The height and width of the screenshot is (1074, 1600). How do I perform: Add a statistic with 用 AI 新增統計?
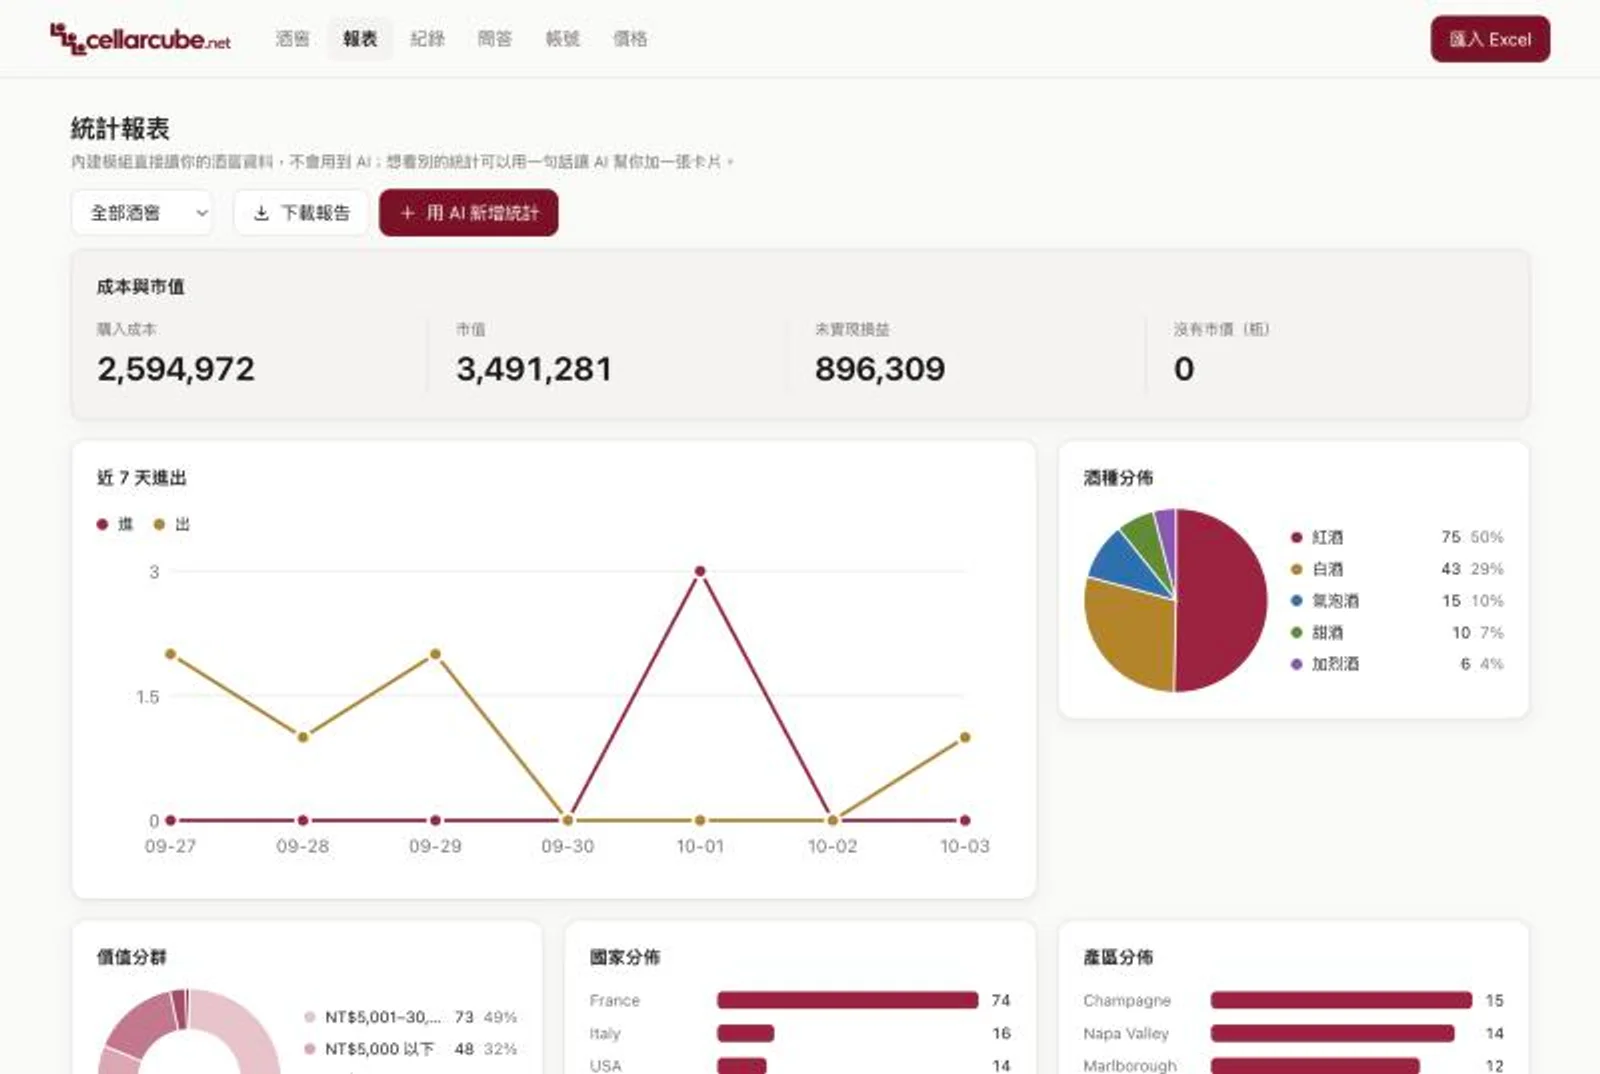(x=468, y=213)
